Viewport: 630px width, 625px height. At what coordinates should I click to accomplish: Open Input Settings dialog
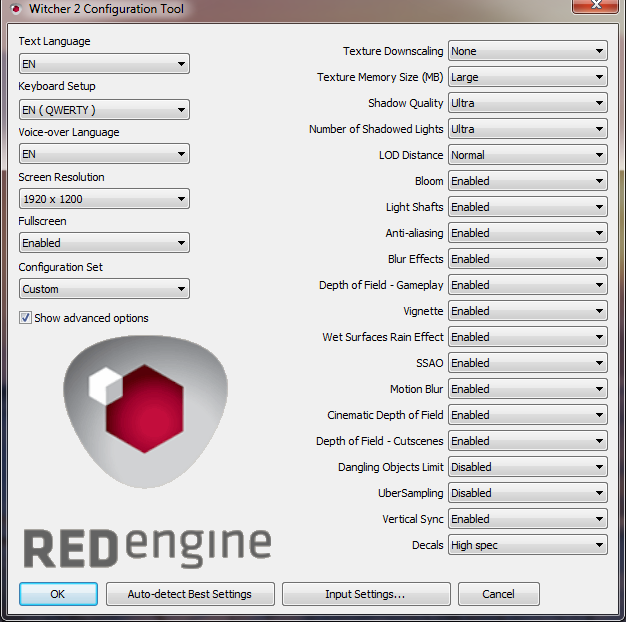(x=366, y=594)
